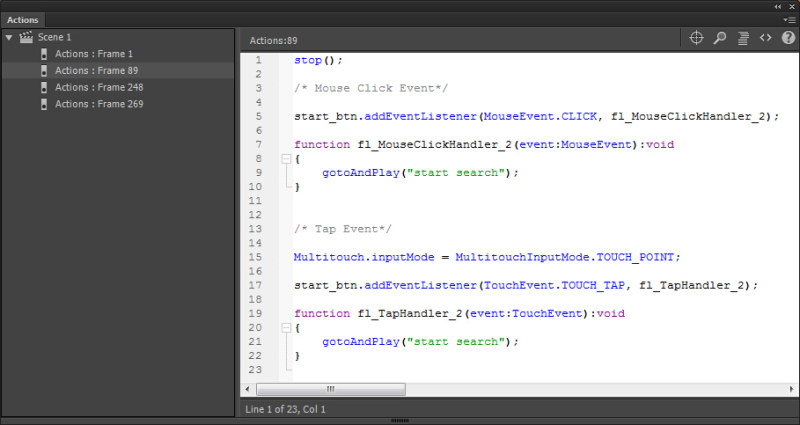Click Multitouch.inputMode on line 15
Viewport: 800px width, 425px height.
point(364,257)
